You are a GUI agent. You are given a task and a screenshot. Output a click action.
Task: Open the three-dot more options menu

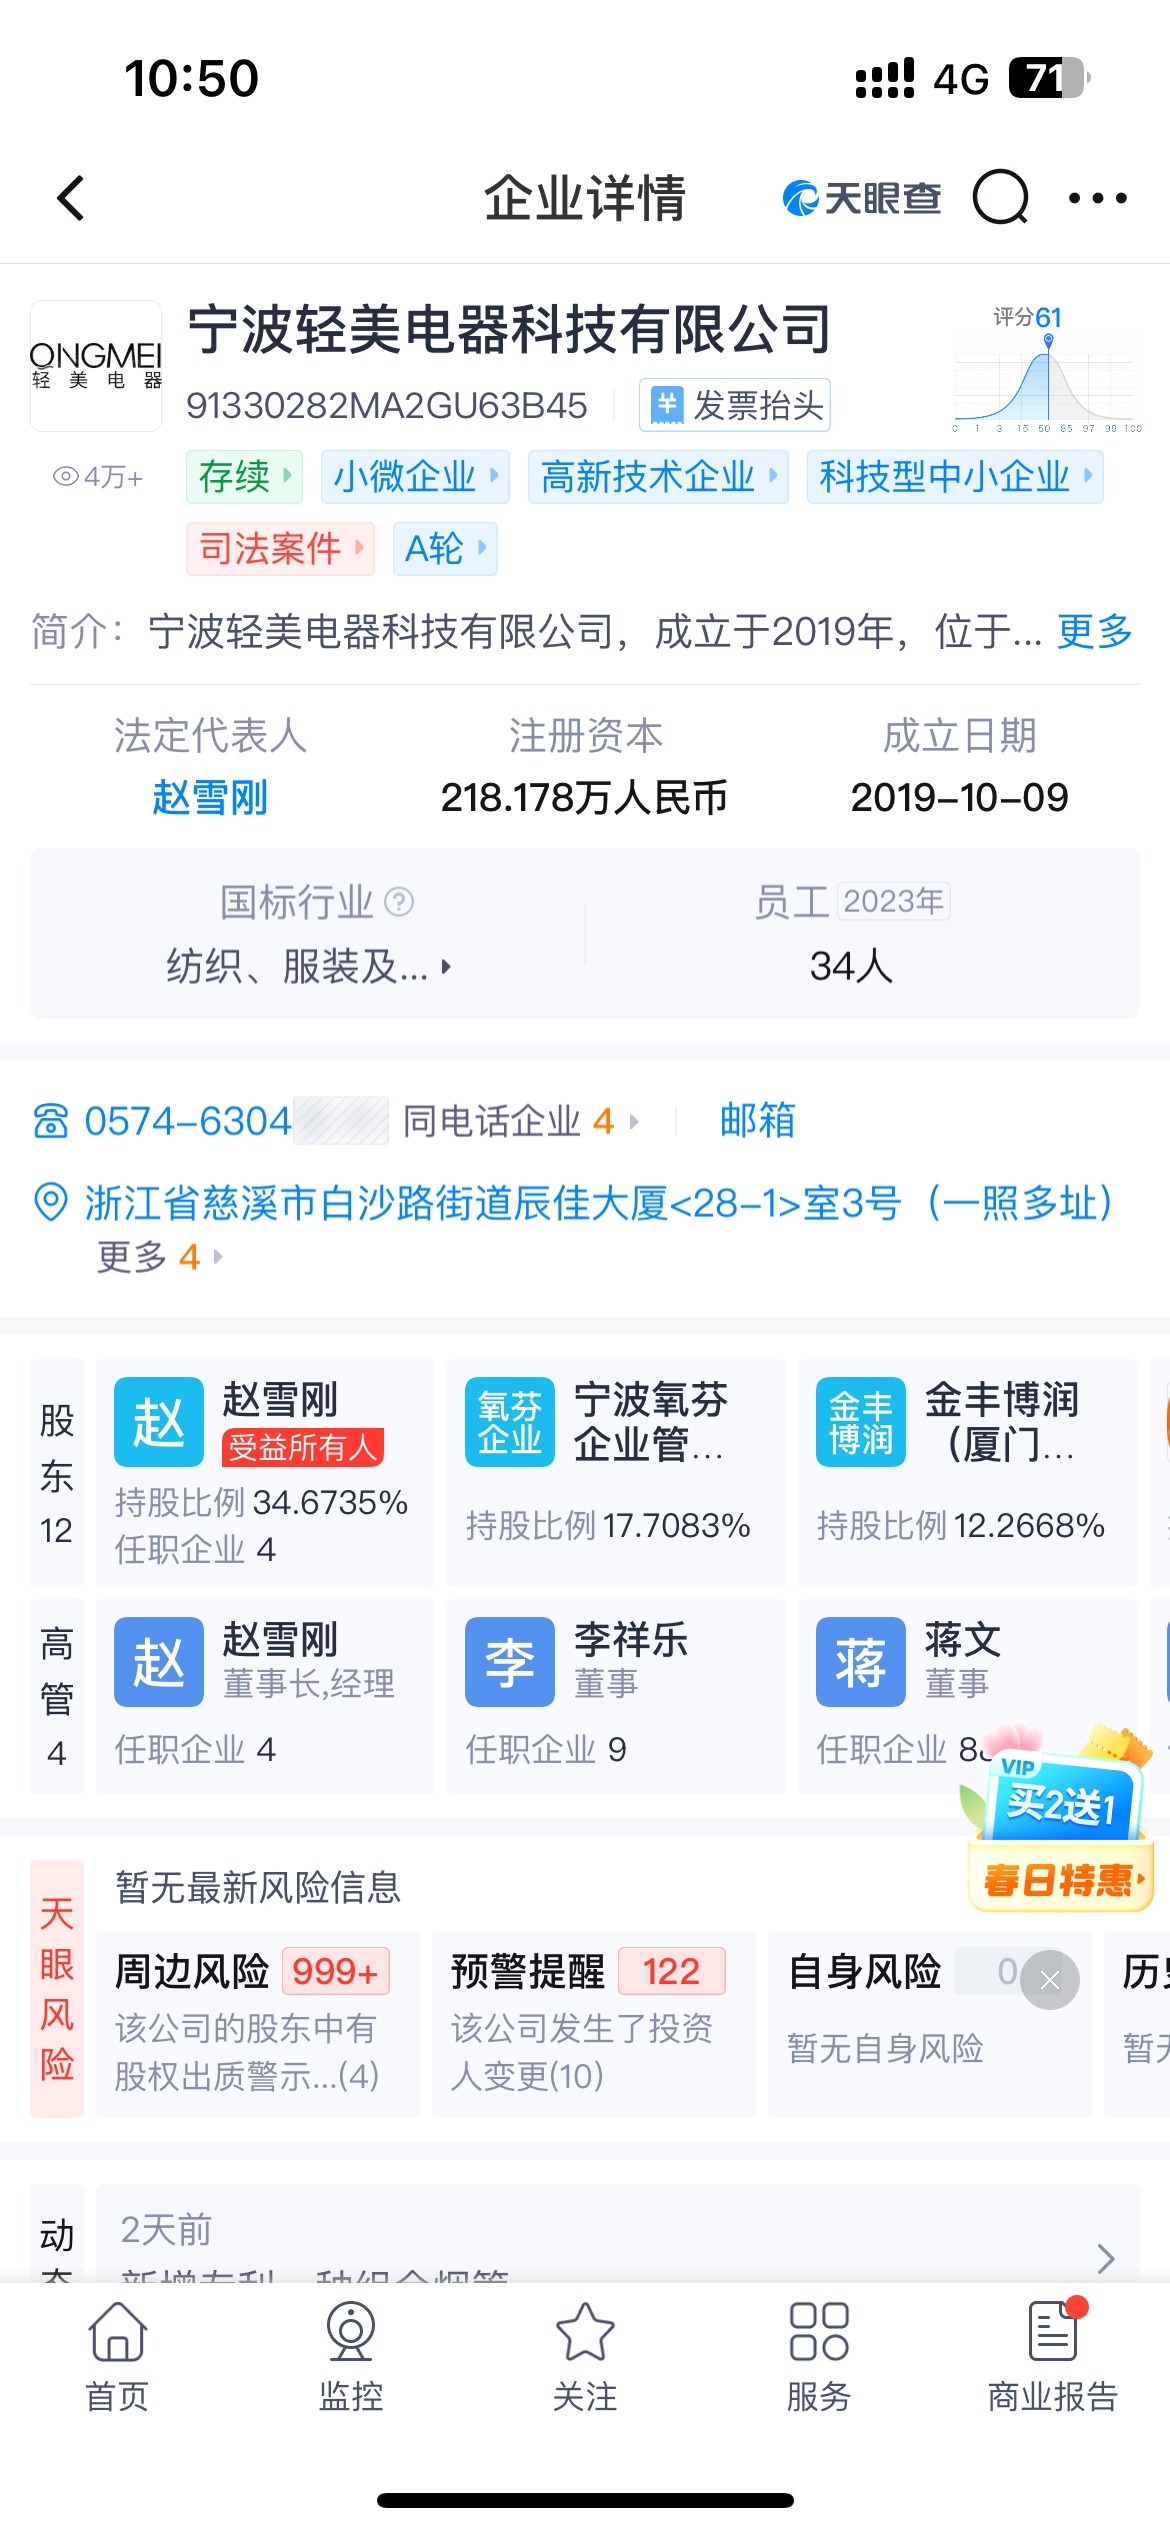point(1097,198)
